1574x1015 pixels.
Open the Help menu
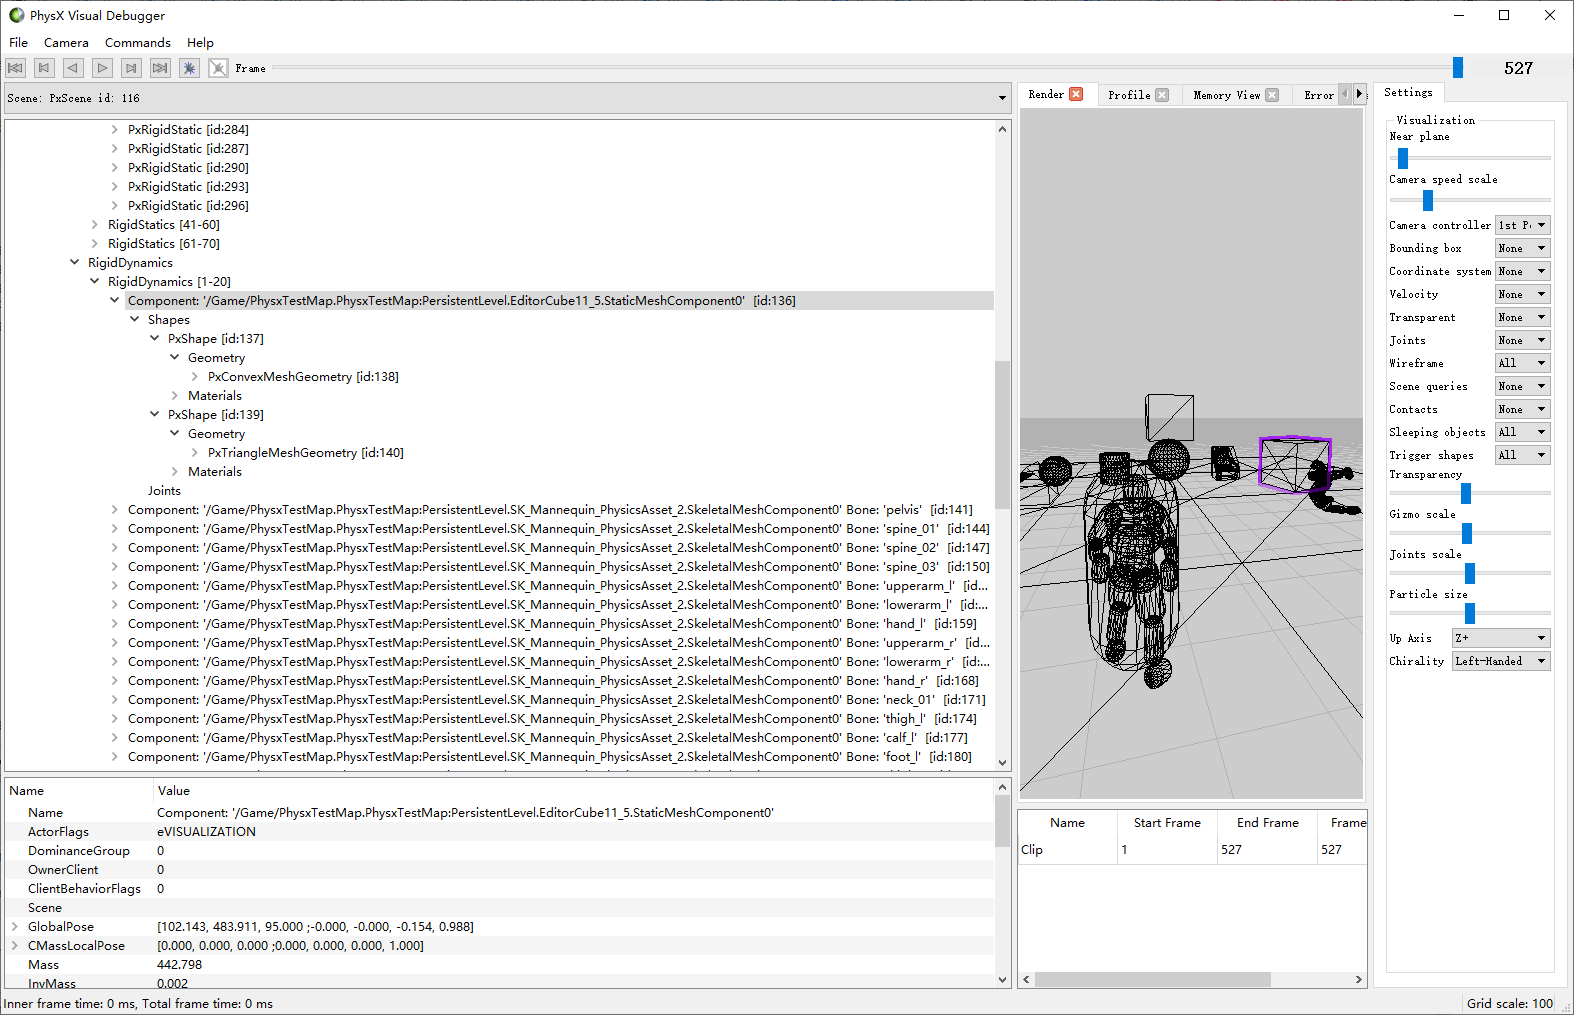(200, 43)
